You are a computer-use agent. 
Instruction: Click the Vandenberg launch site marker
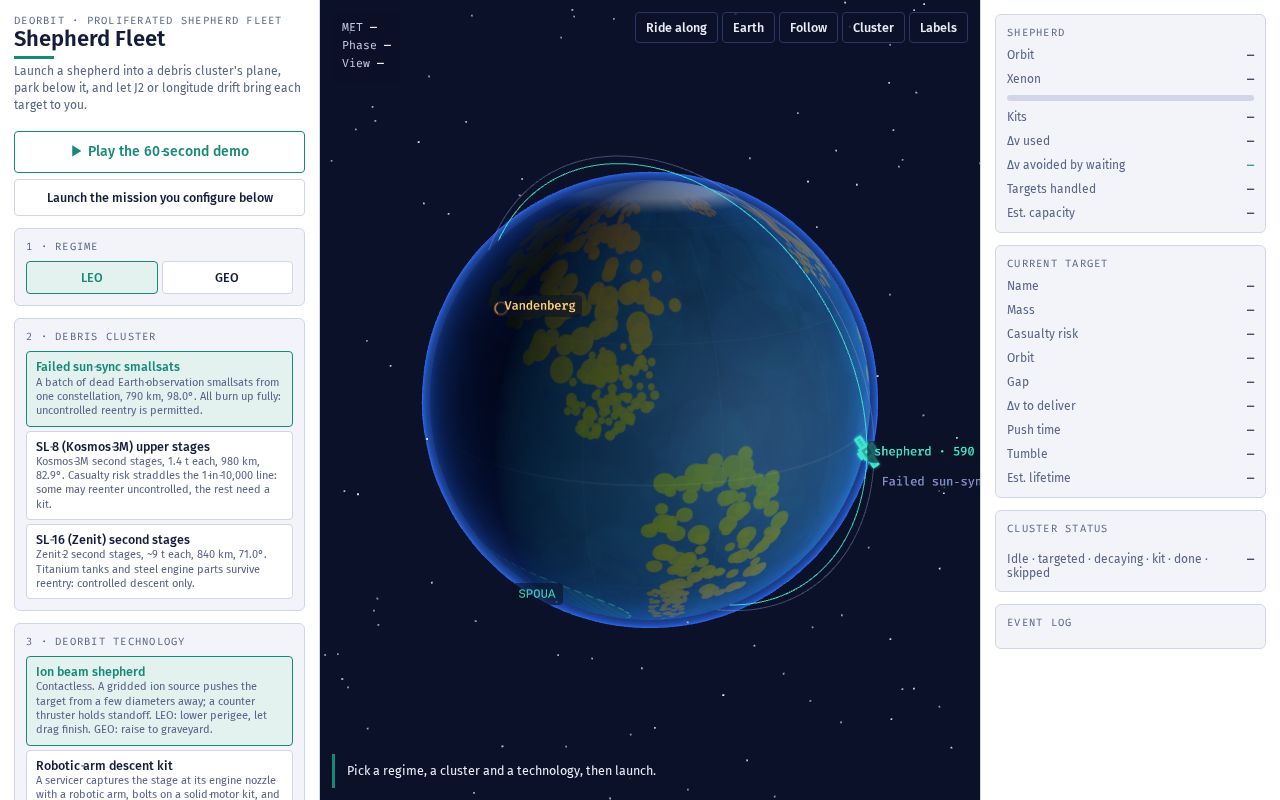point(501,308)
